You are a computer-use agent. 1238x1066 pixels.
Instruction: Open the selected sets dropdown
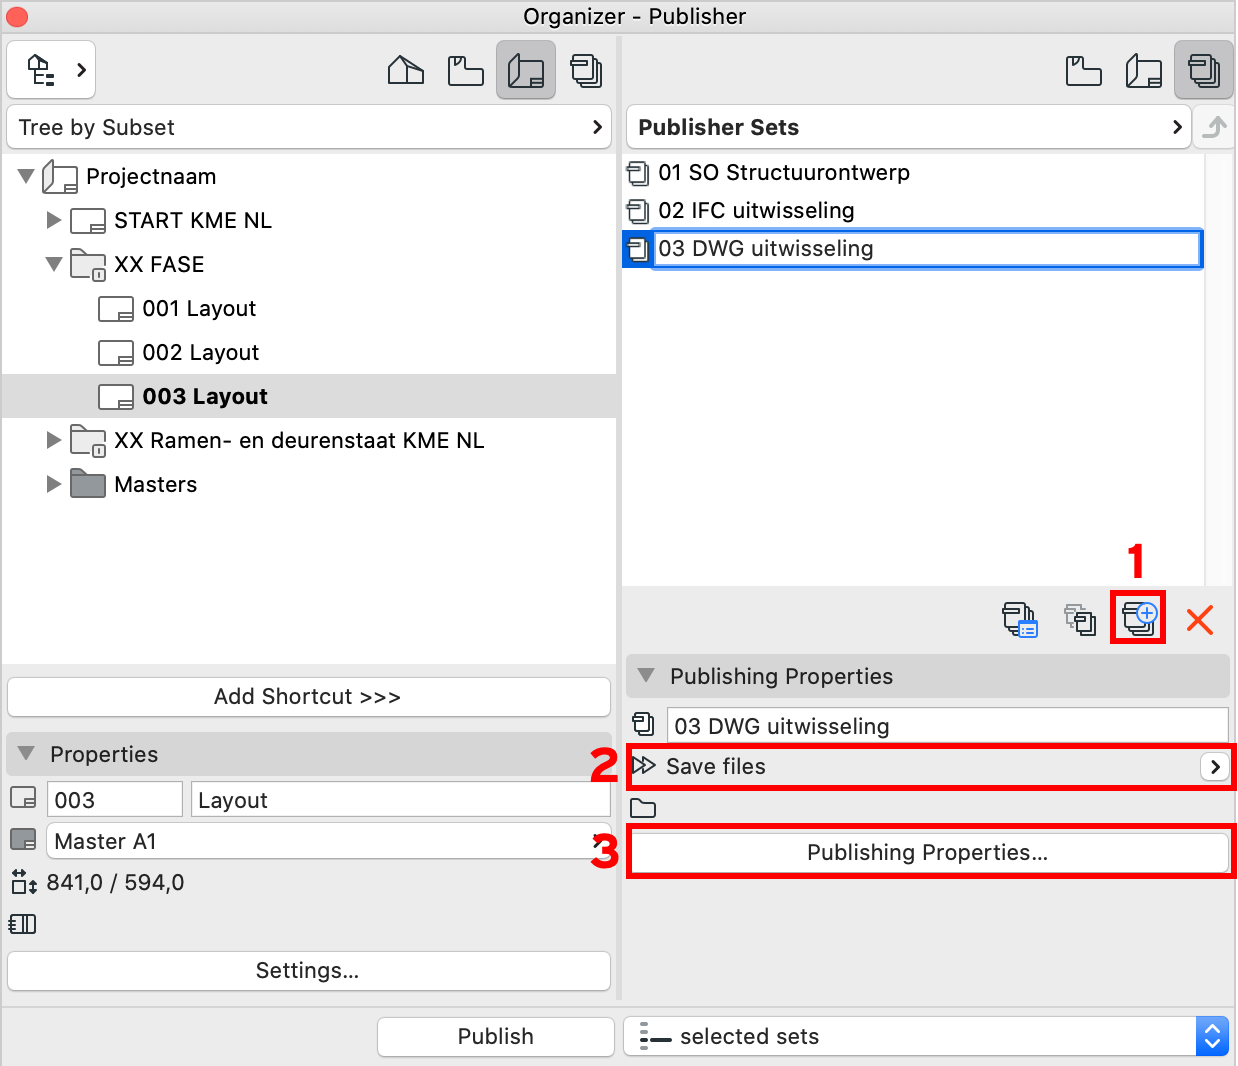coord(926,1037)
